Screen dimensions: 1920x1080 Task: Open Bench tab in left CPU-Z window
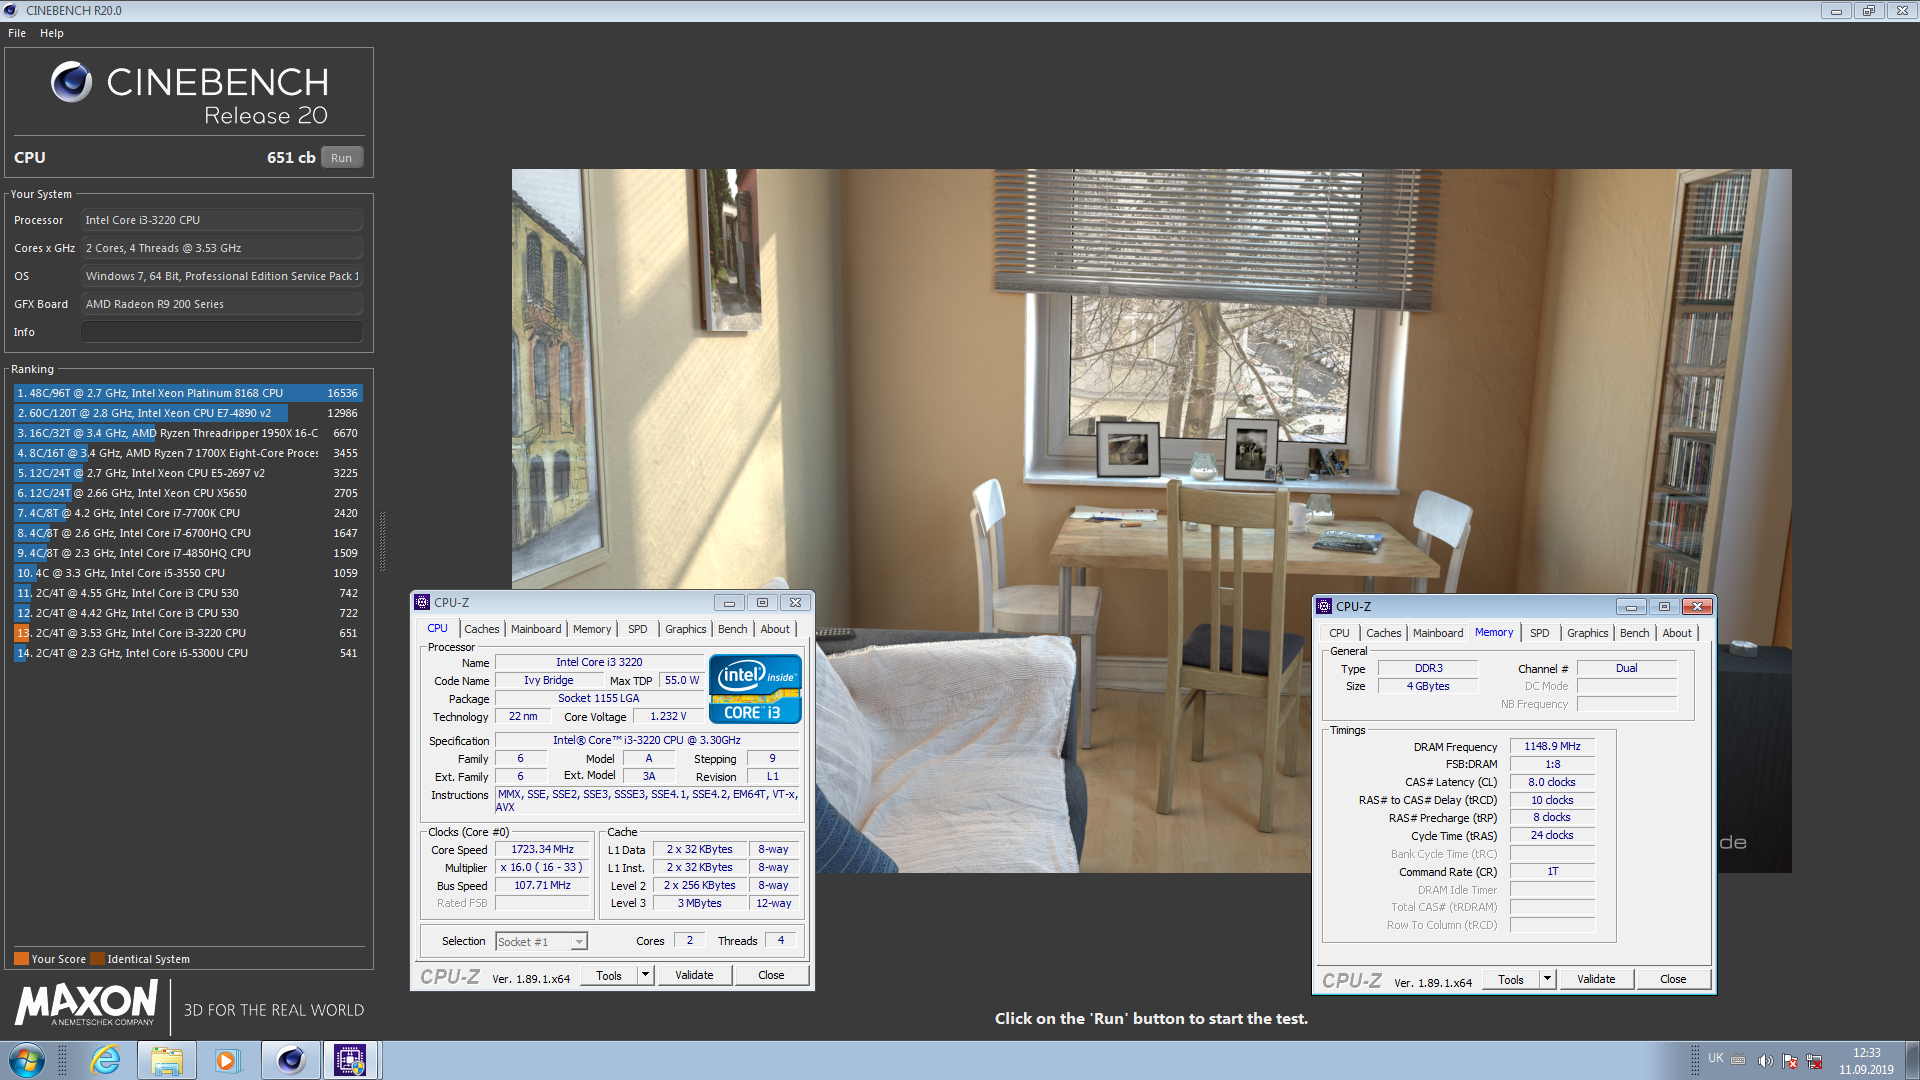[733, 629]
